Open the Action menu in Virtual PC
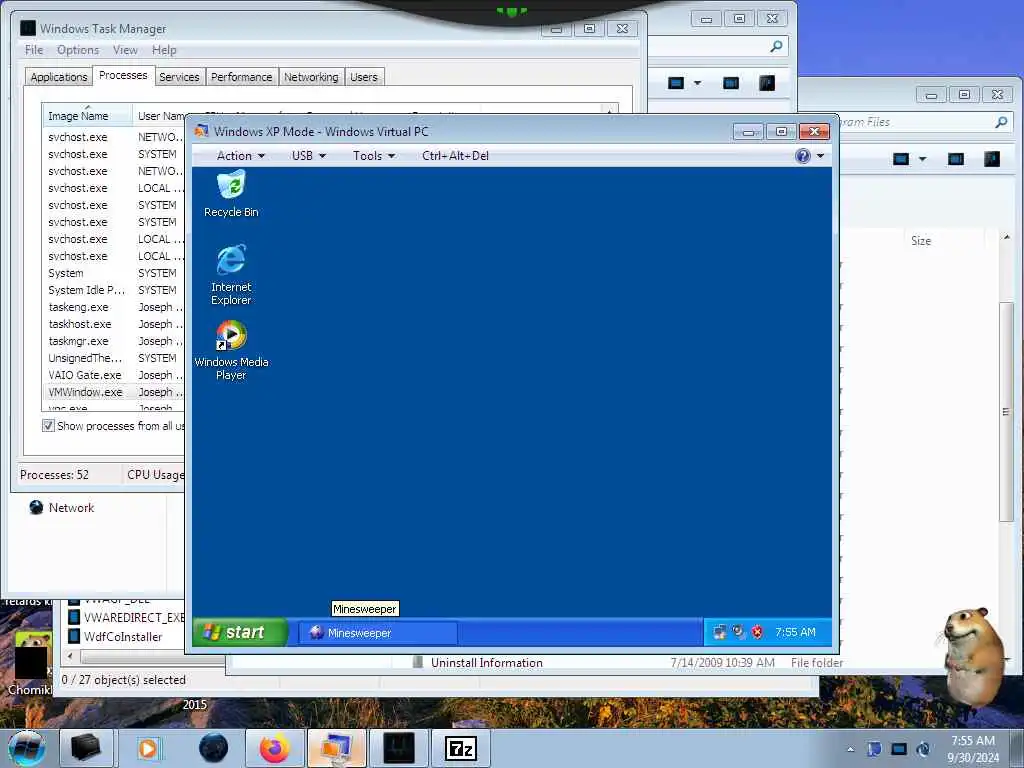The image size is (1024, 768). [240, 155]
